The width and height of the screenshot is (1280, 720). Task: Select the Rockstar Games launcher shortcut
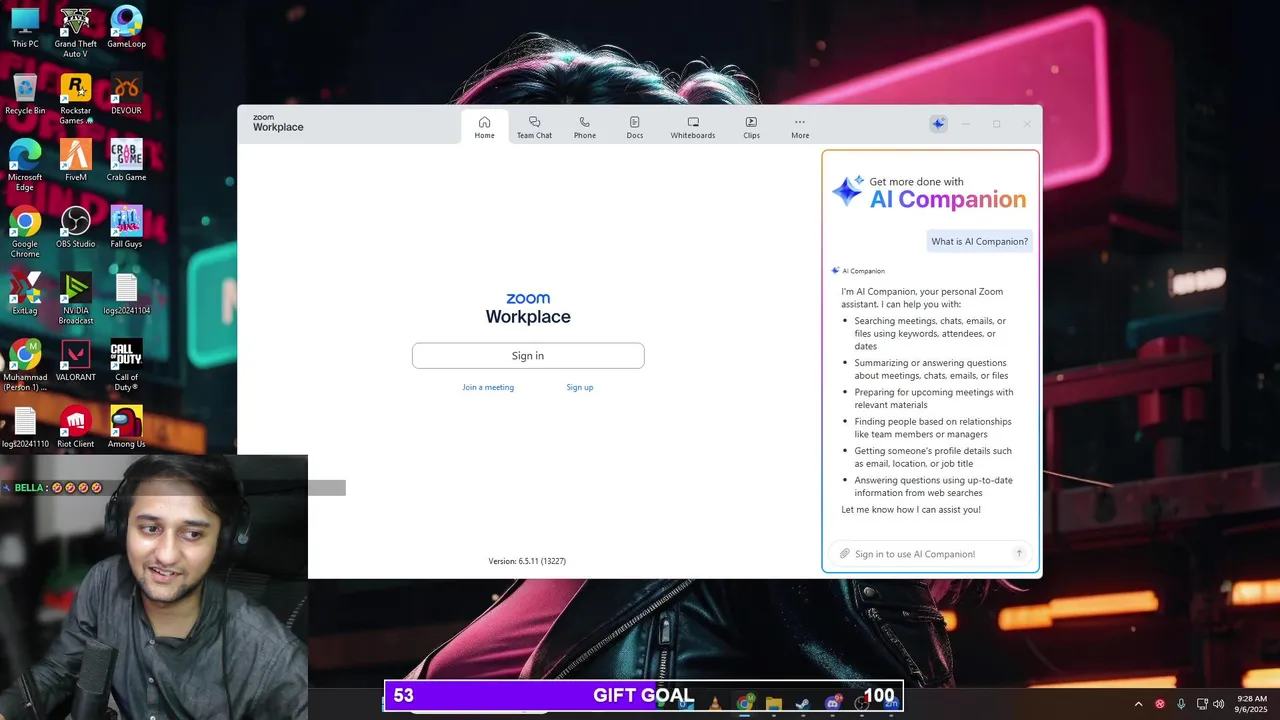pos(76,99)
